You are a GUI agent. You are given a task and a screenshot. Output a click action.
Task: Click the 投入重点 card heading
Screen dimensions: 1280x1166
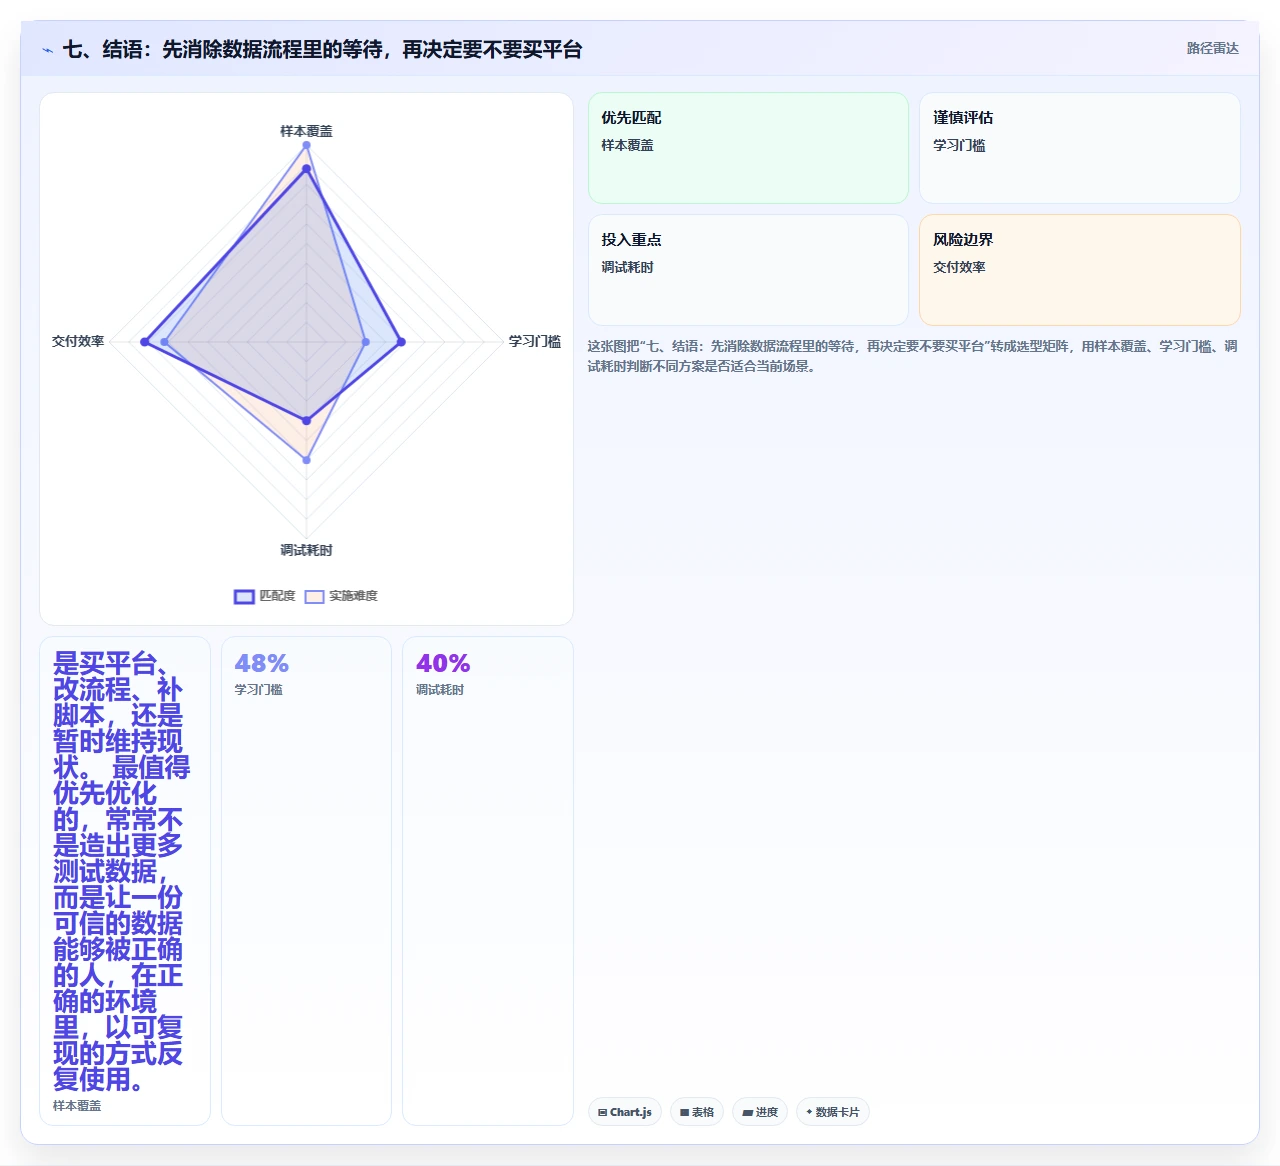[631, 239]
